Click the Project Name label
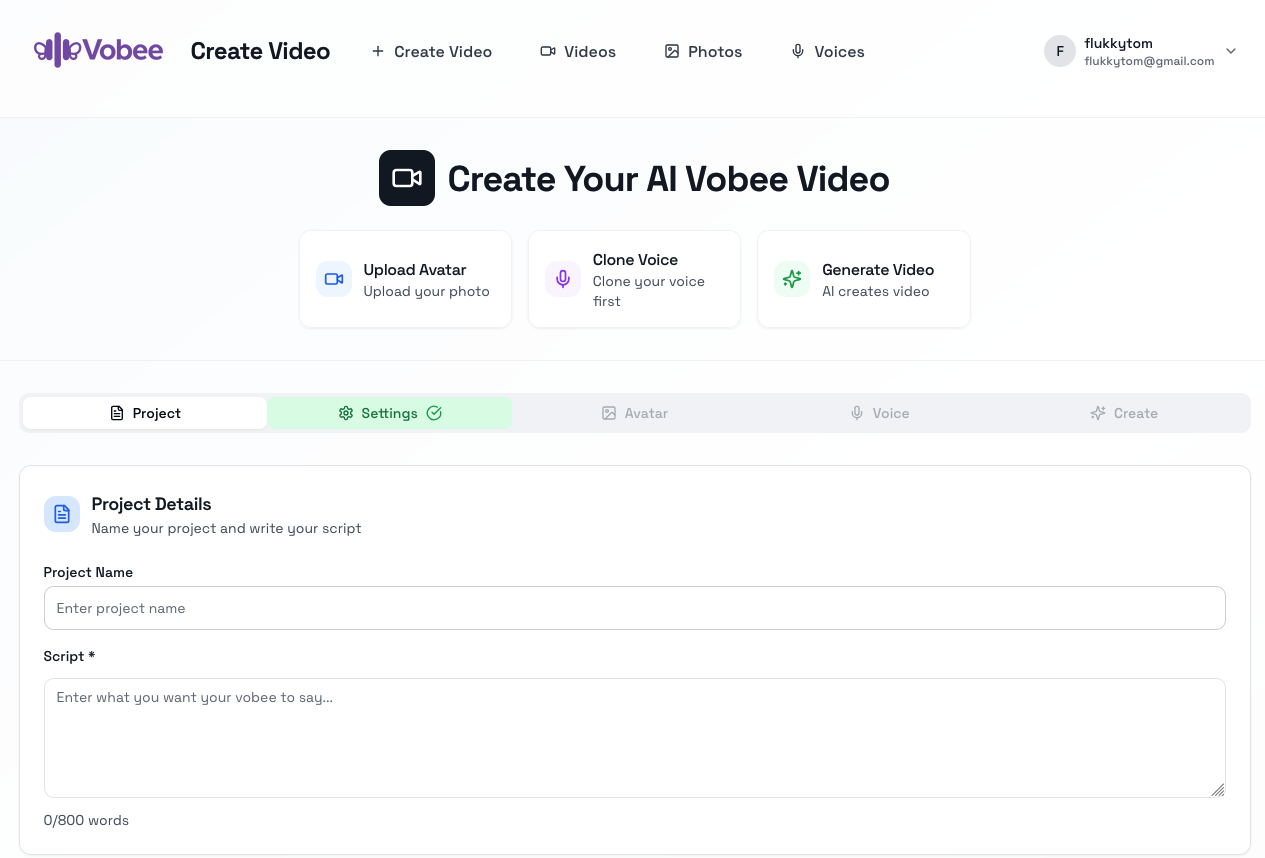 click(x=88, y=572)
